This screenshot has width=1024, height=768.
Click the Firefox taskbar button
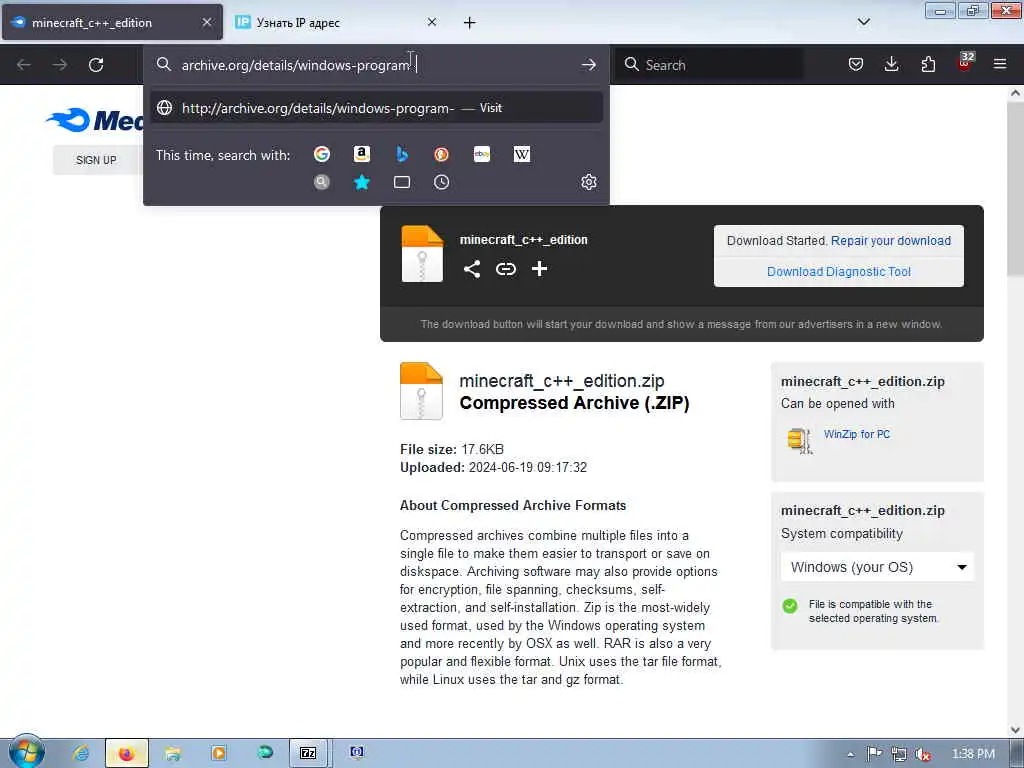pos(127,753)
